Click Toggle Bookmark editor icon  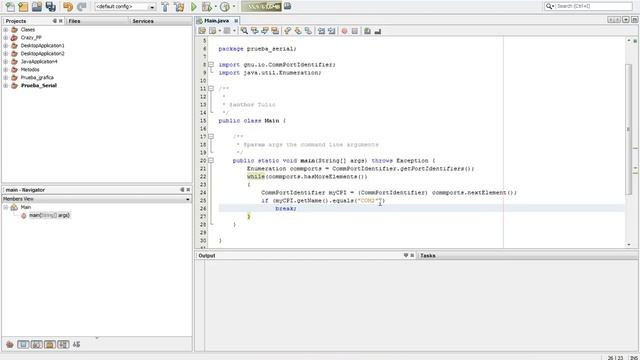(308, 31)
